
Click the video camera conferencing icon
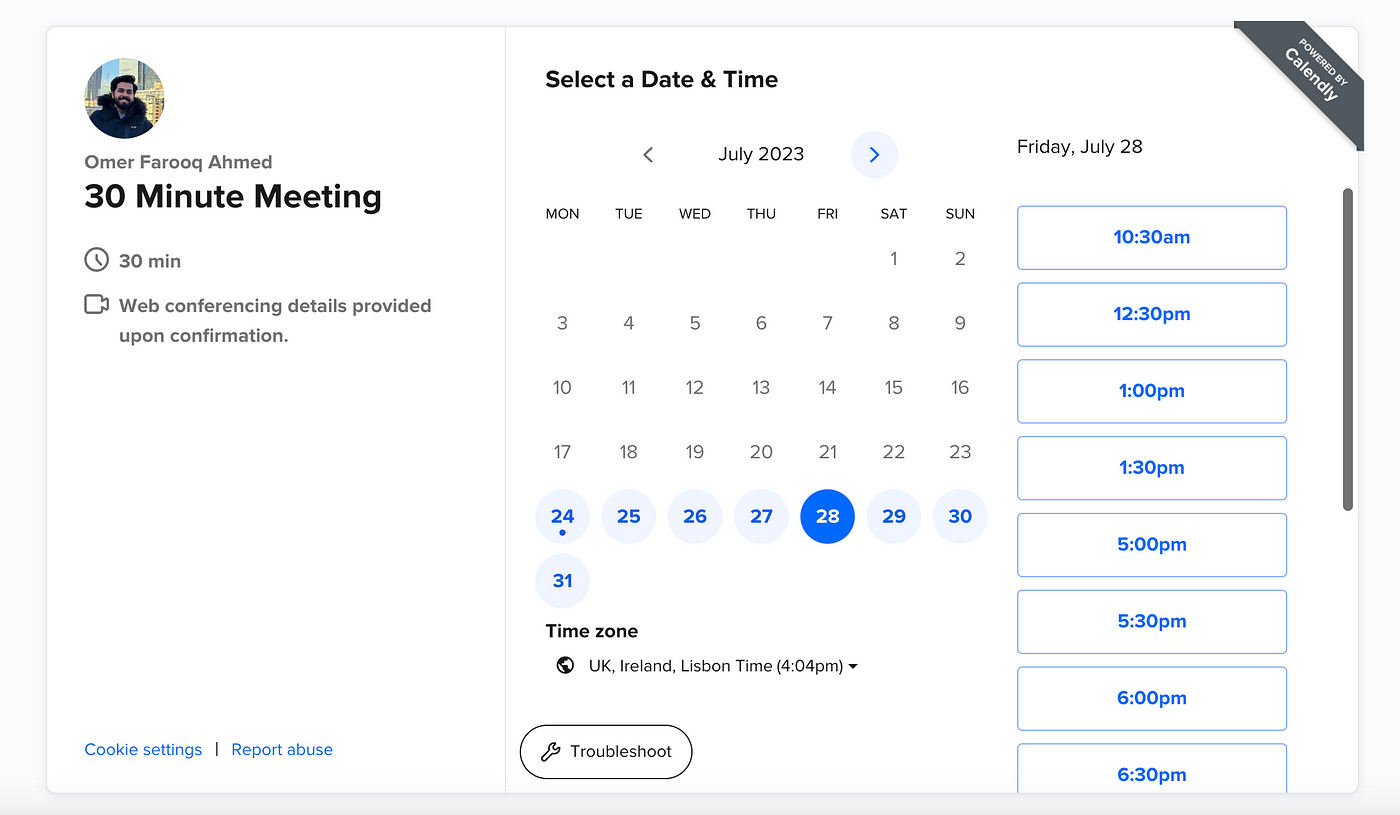coord(96,305)
